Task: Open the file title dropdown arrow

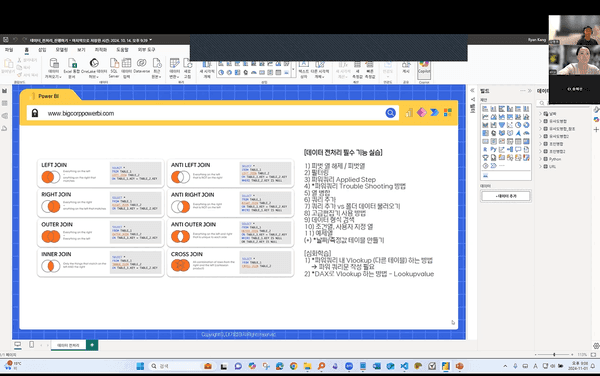Action: pyautogui.click(x=151, y=40)
